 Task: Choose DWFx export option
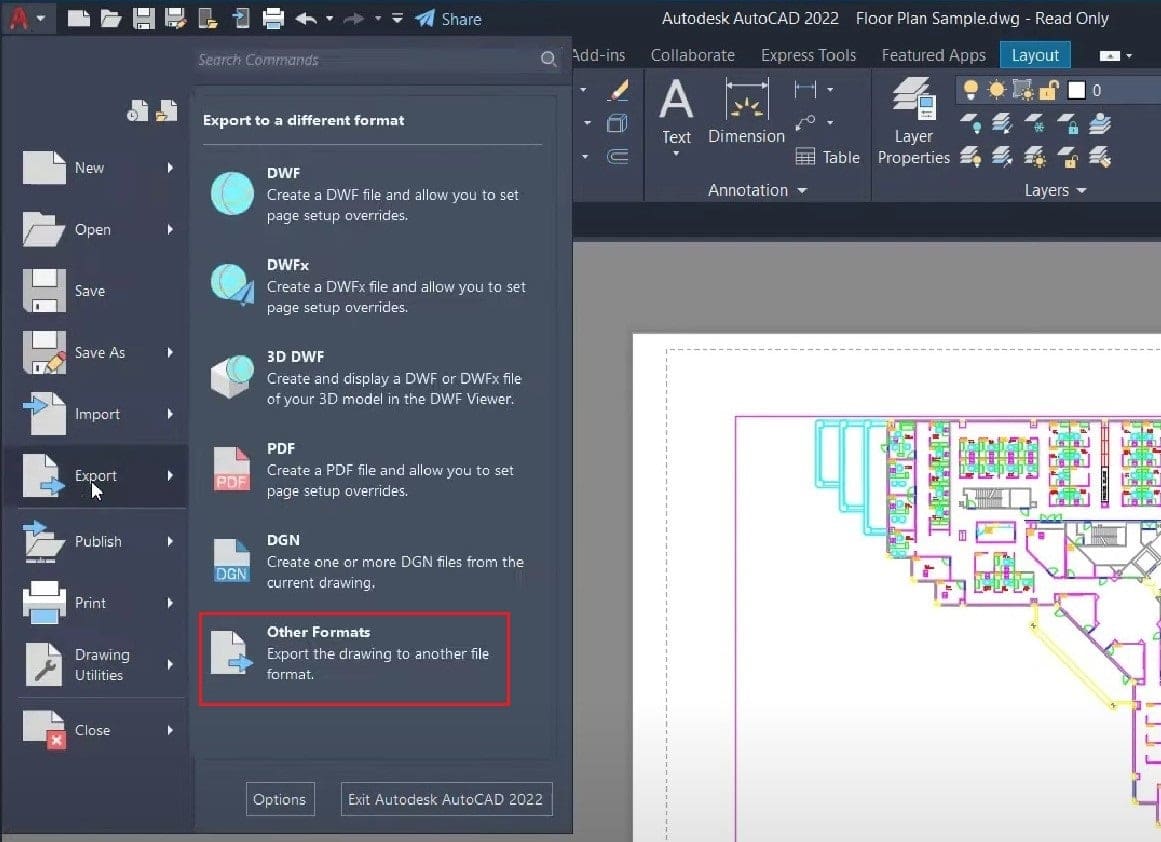(x=370, y=286)
